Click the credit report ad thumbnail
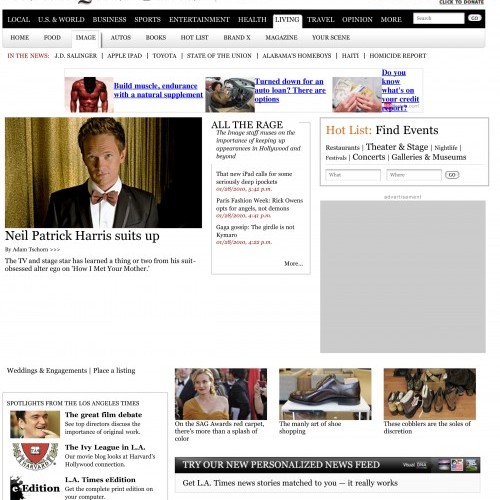Image resolution: width=500 pixels, height=500 pixels. pos(357,95)
